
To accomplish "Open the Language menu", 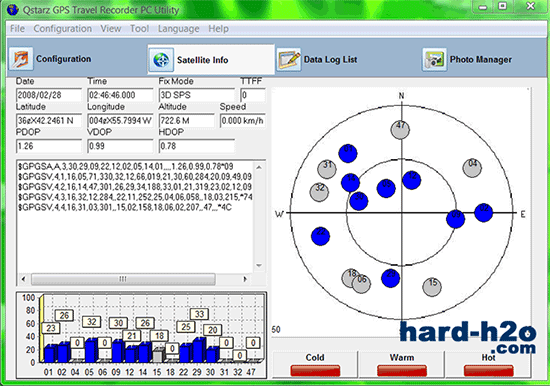I will click(178, 28).
